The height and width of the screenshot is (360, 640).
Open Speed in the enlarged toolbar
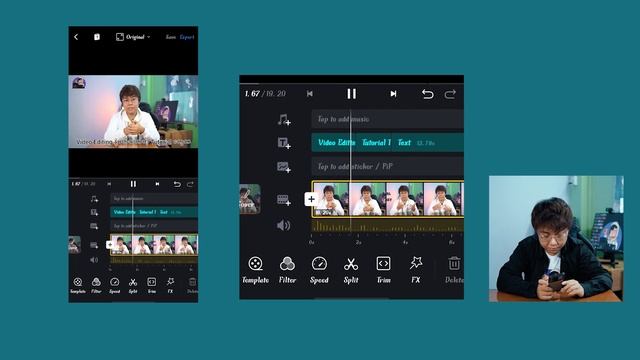pyautogui.click(x=319, y=270)
